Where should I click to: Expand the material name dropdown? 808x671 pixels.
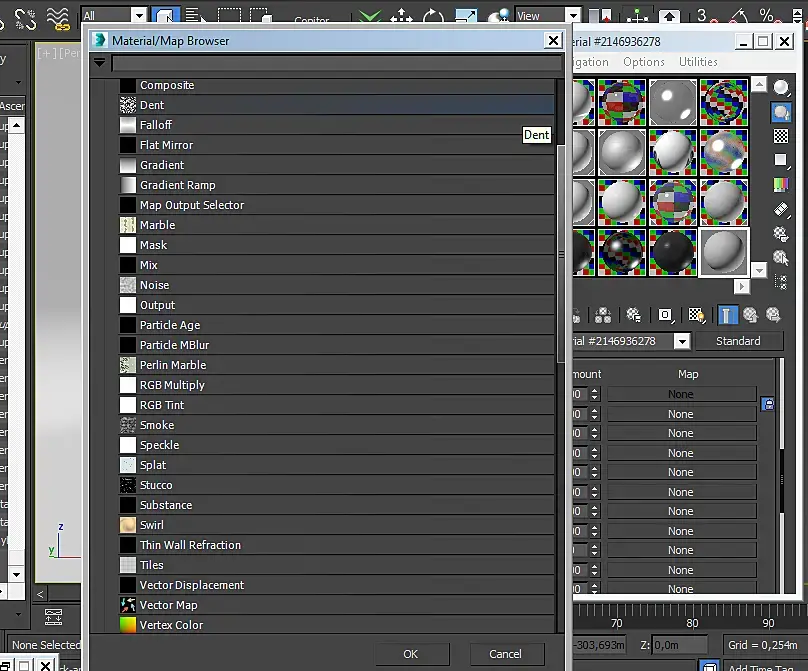click(x=682, y=341)
